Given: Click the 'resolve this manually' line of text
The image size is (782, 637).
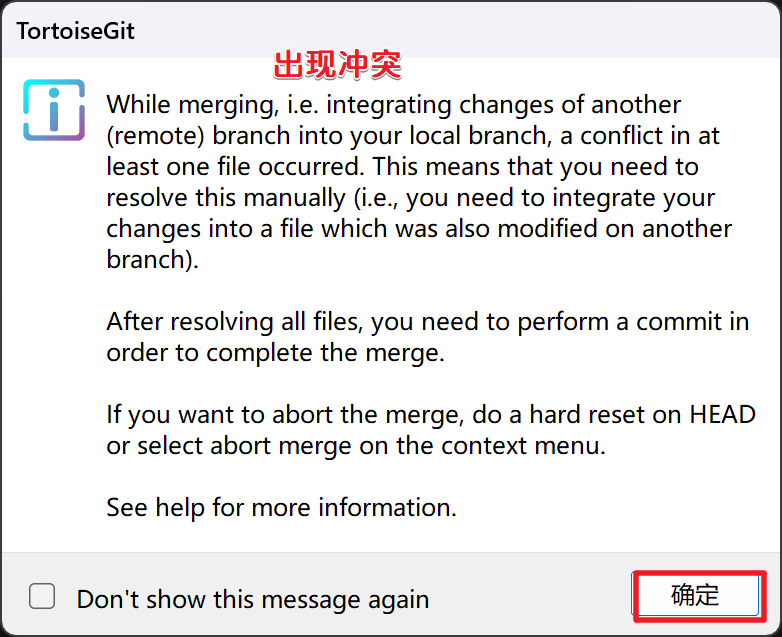Looking at the screenshot, I should click(410, 198).
